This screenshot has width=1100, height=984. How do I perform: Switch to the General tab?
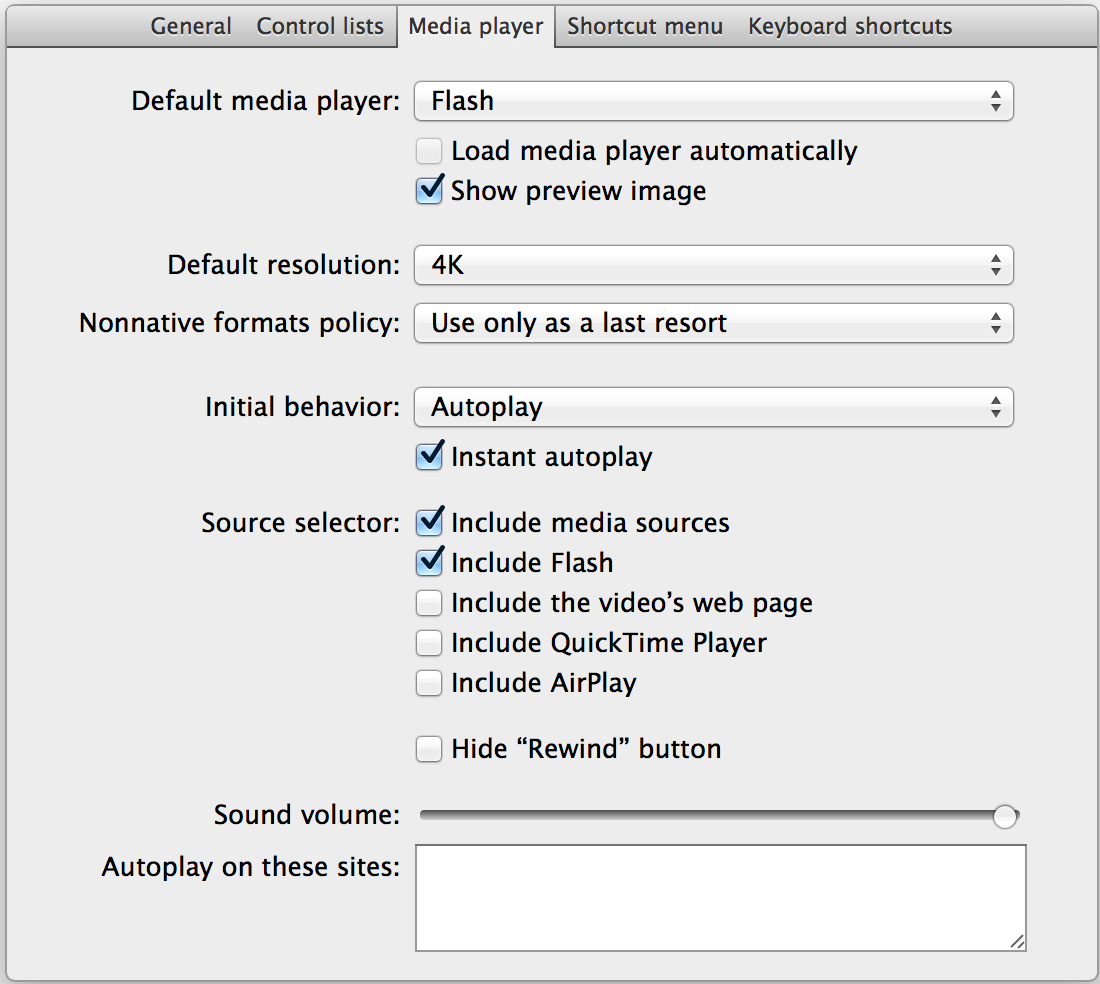[191, 26]
